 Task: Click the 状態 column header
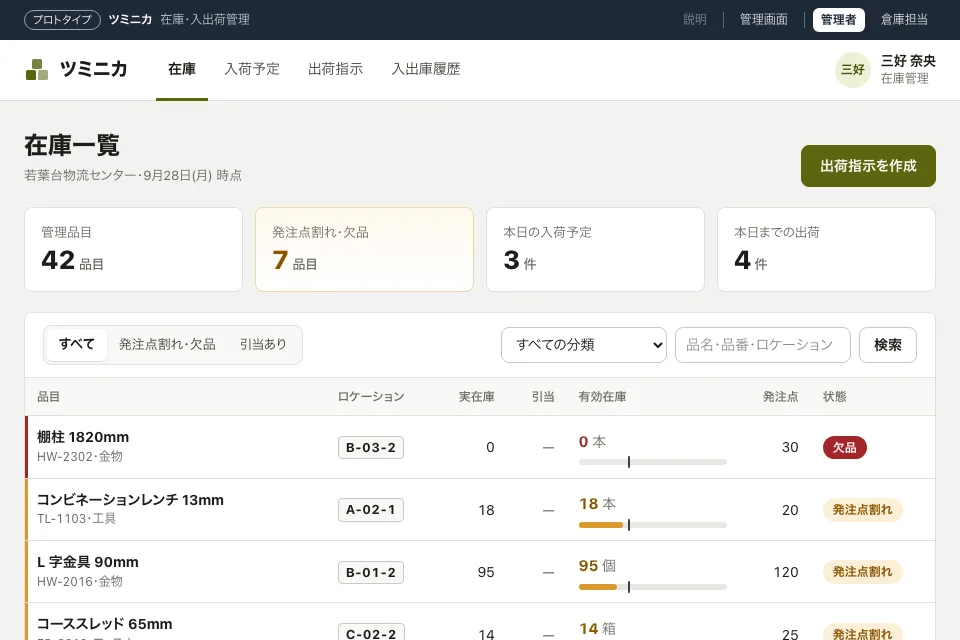pos(834,397)
